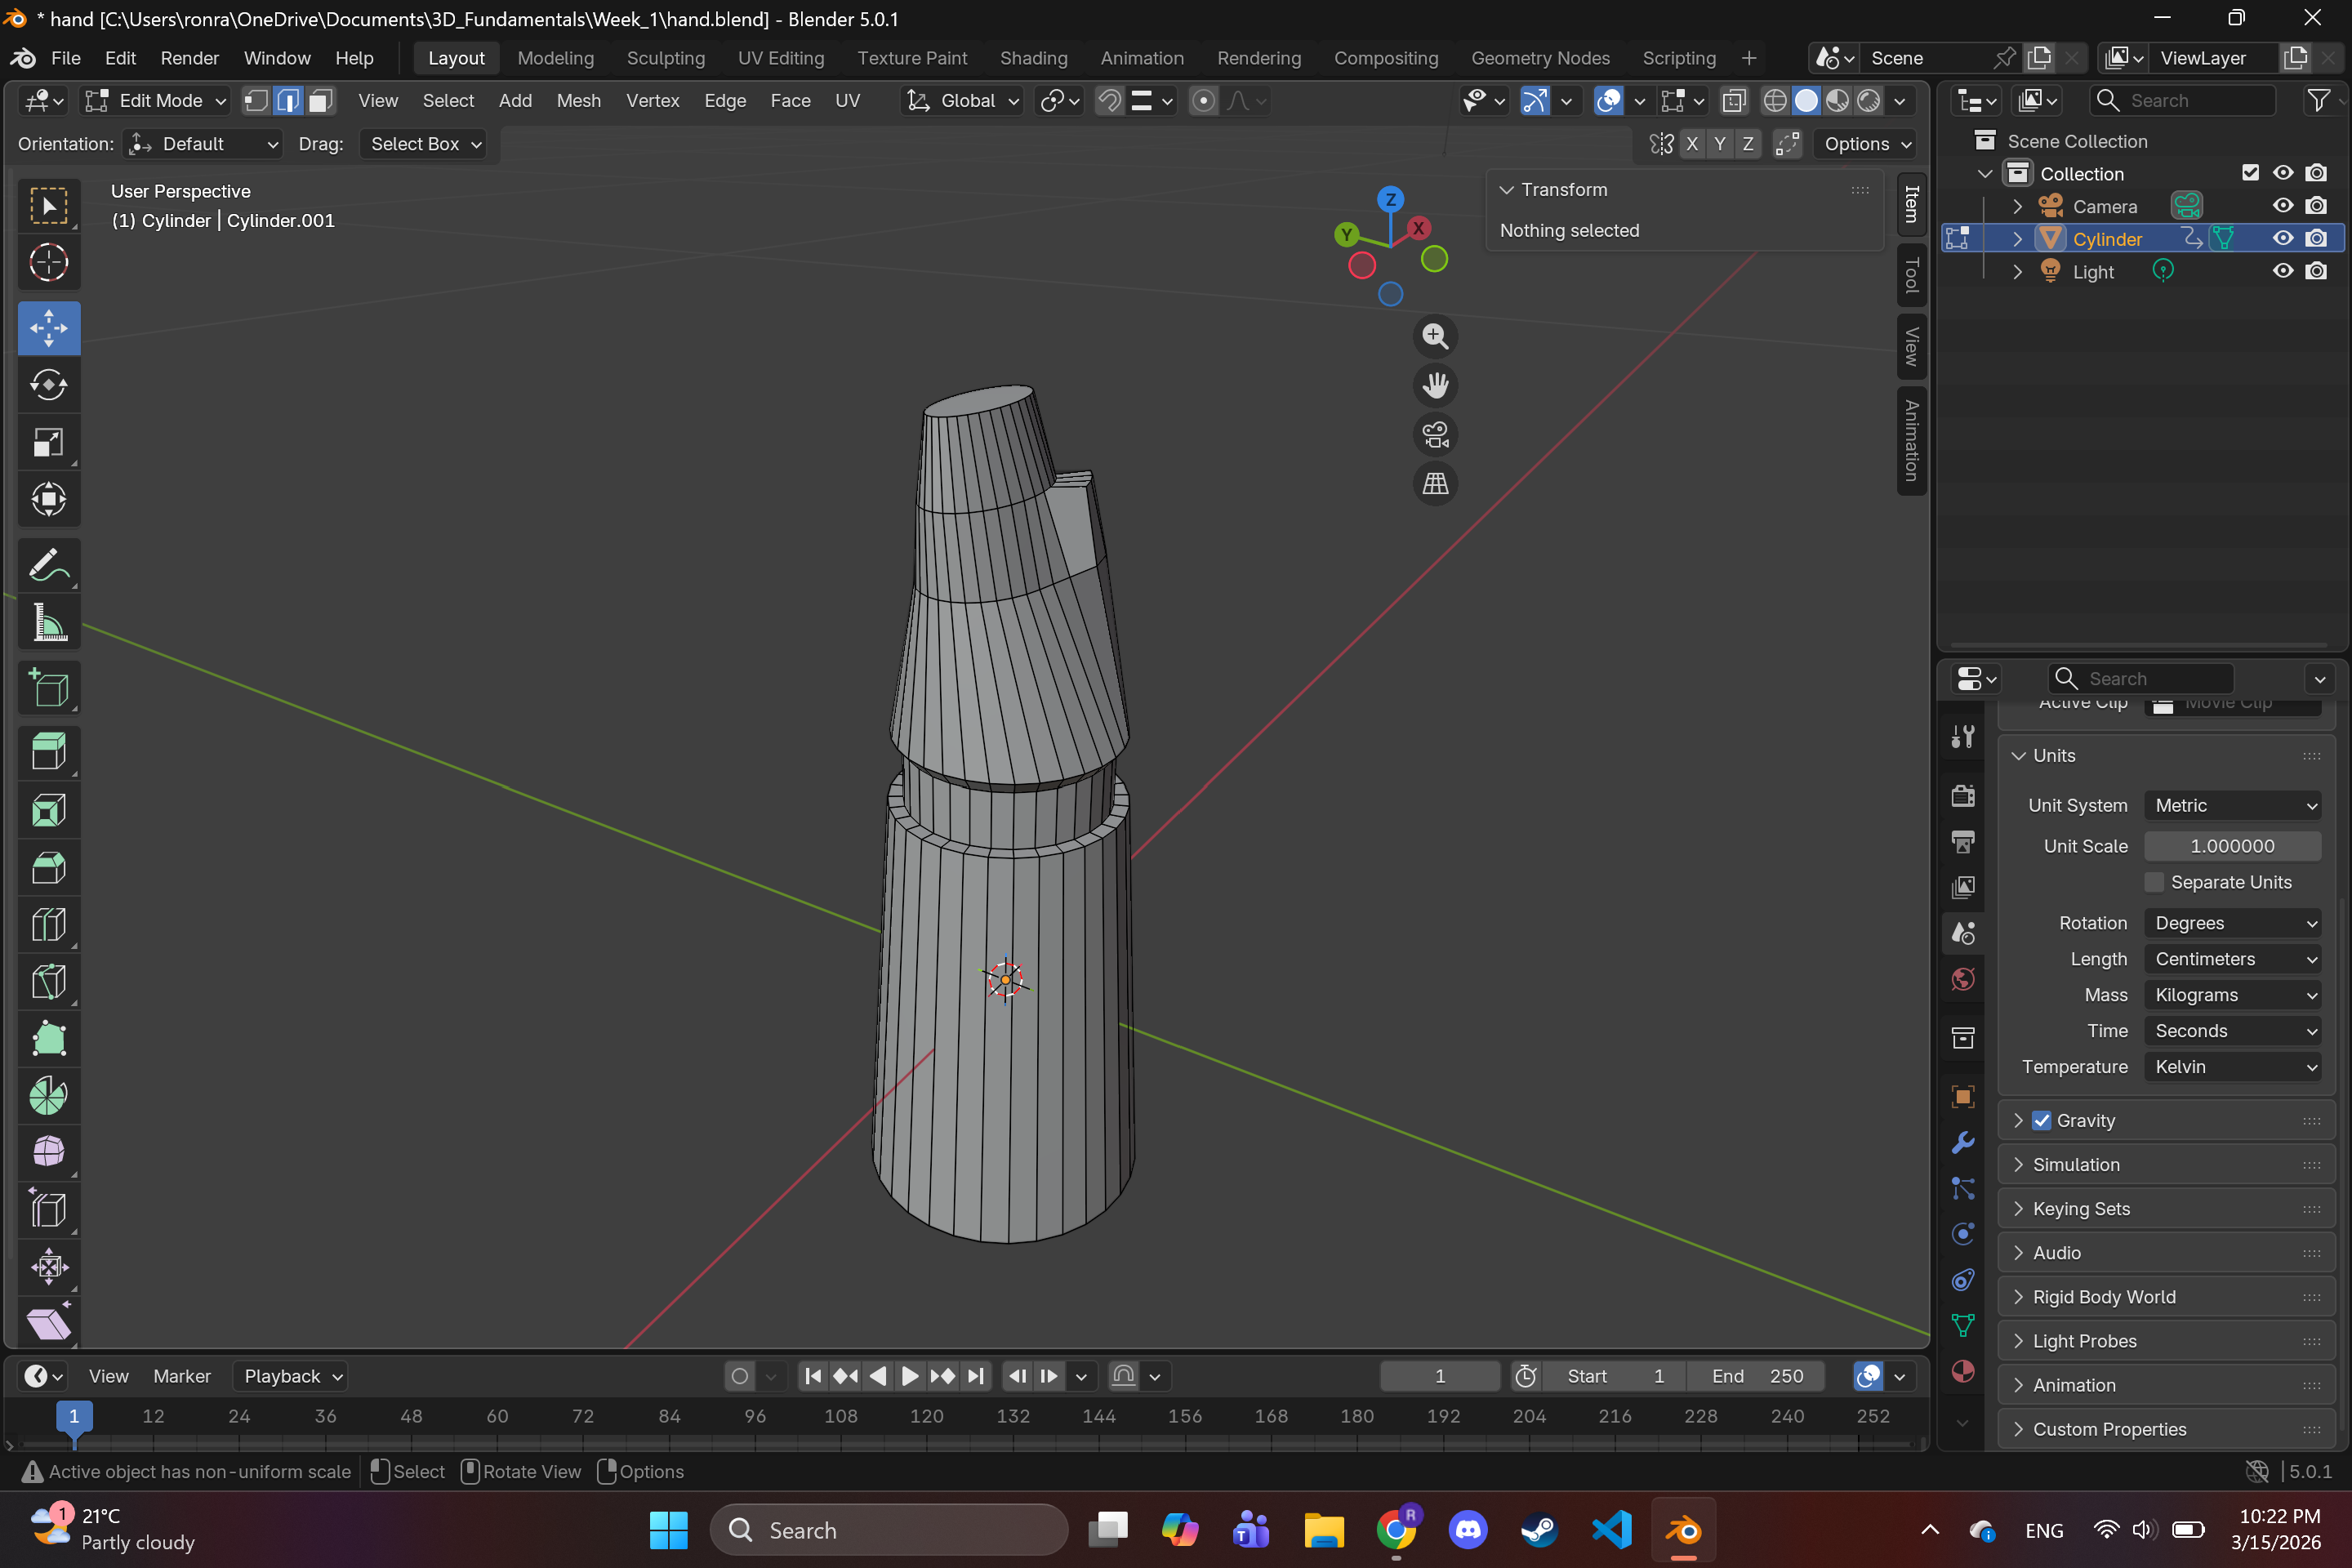2352x1568 pixels.
Task: Click the viewport Options button
Action: coord(1866,144)
